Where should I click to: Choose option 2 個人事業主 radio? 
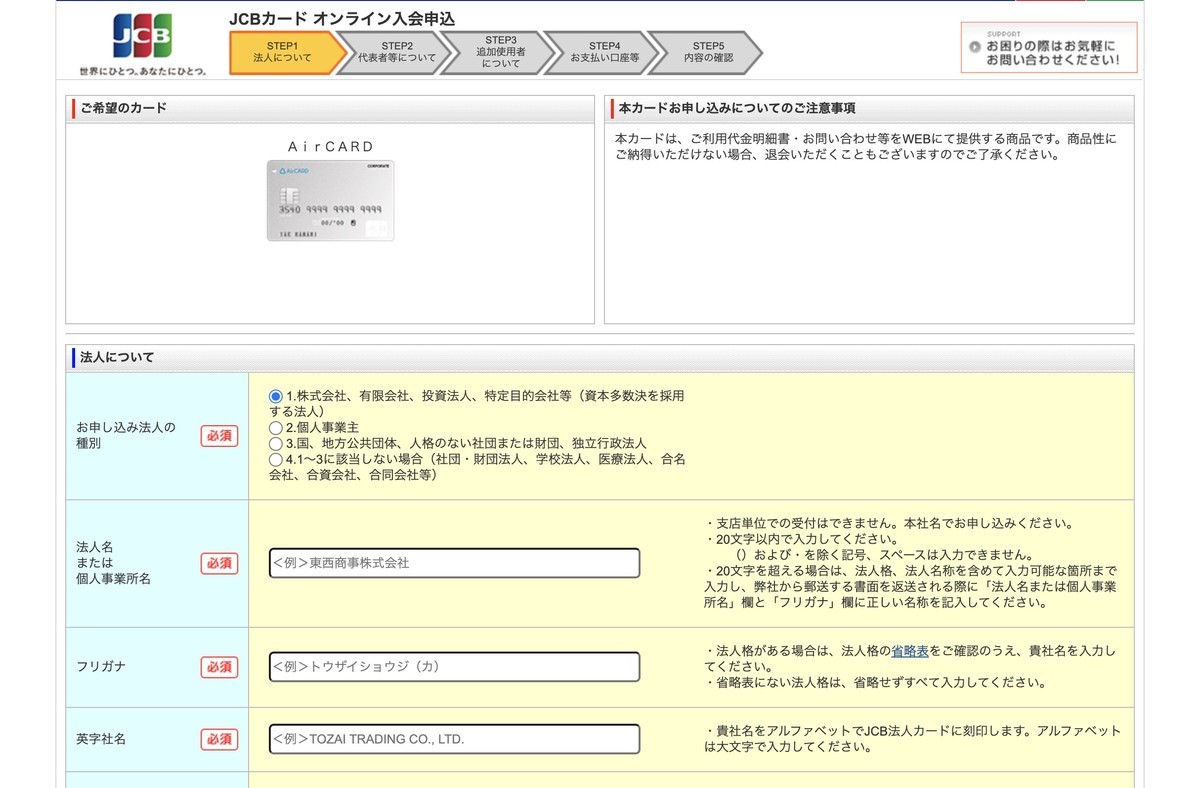(x=276, y=427)
